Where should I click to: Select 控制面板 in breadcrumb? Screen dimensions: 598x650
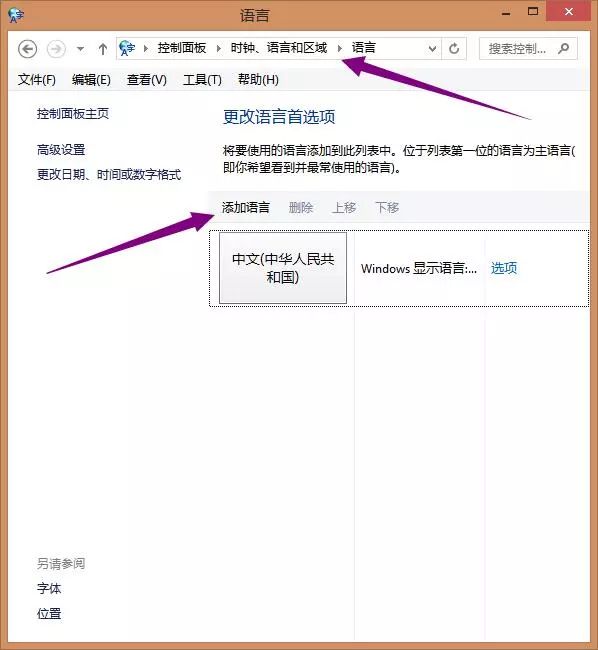(182, 48)
